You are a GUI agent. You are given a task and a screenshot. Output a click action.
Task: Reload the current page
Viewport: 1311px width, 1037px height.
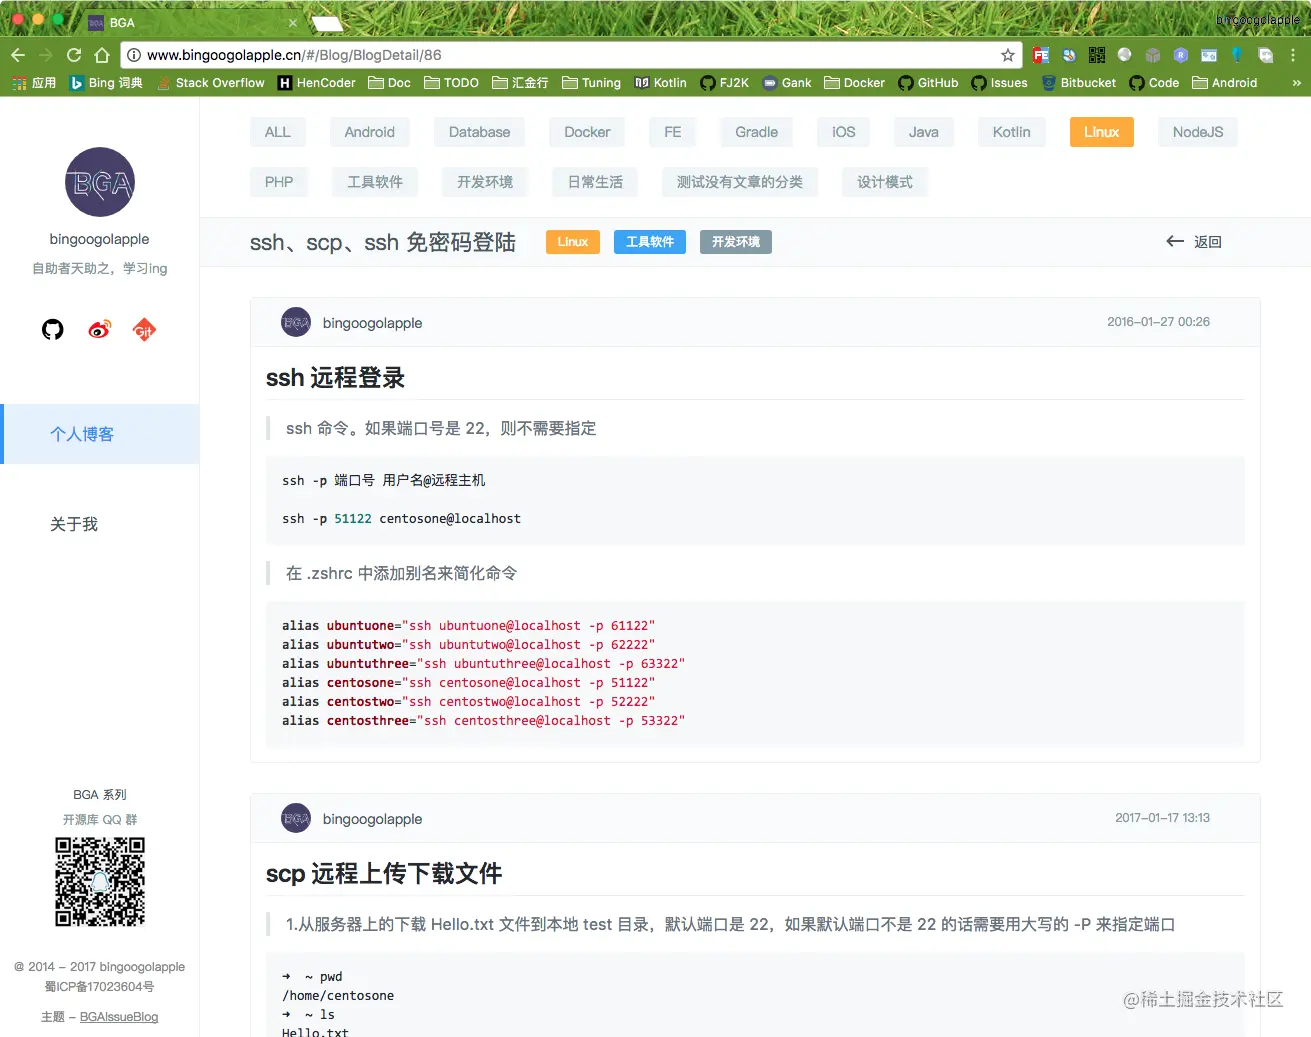[73, 54]
